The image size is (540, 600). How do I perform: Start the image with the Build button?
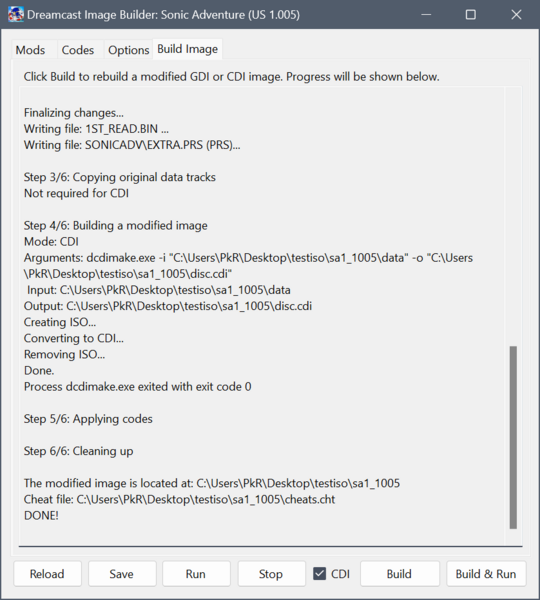point(399,574)
